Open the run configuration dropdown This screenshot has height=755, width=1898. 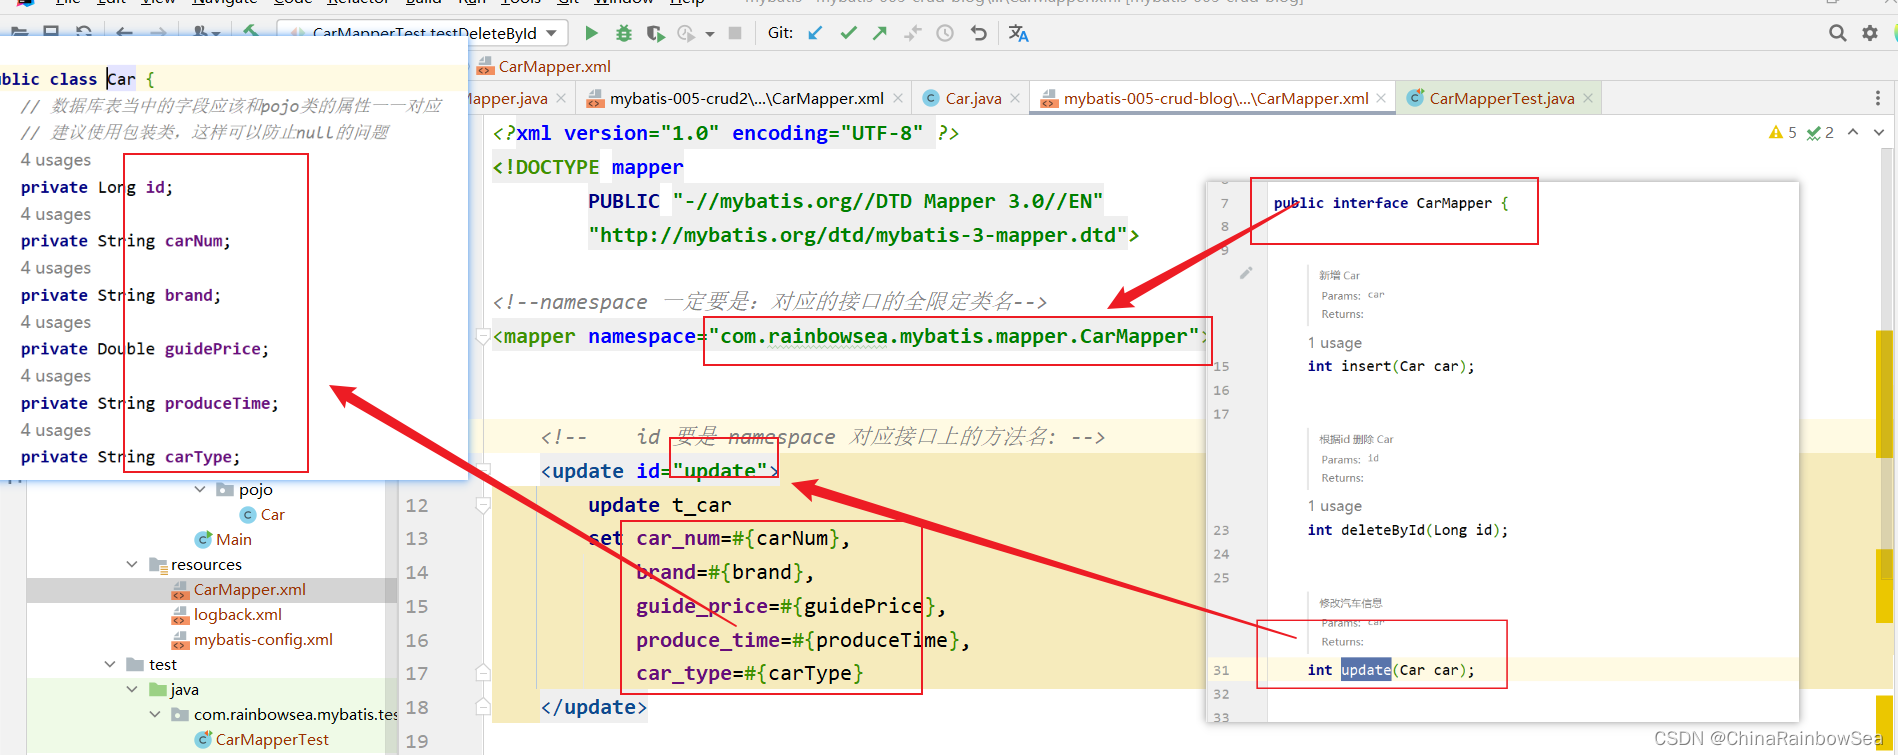pyautogui.click(x=551, y=34)
